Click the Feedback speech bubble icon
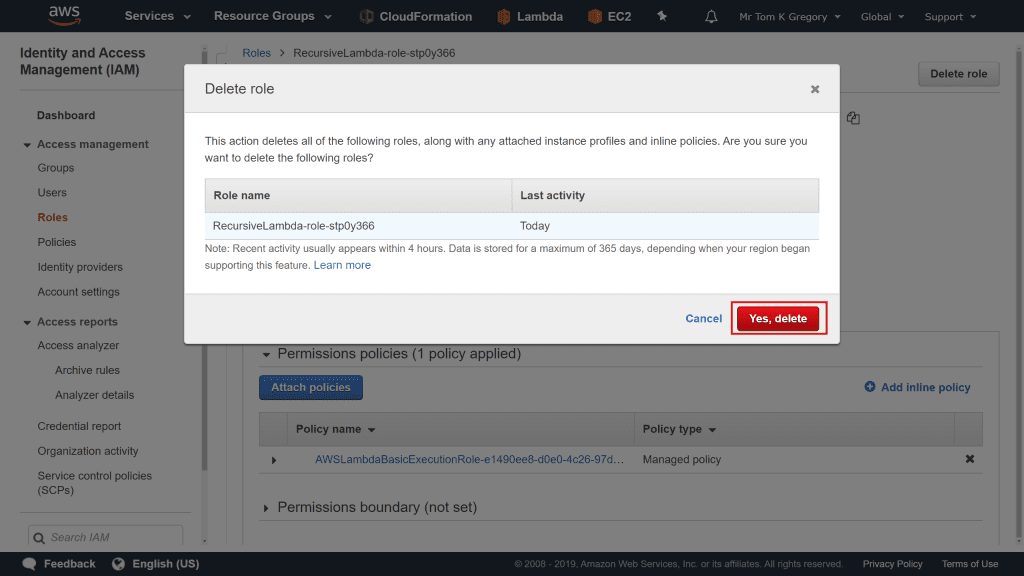The image size is (1024, 576). tap(30, 564)
